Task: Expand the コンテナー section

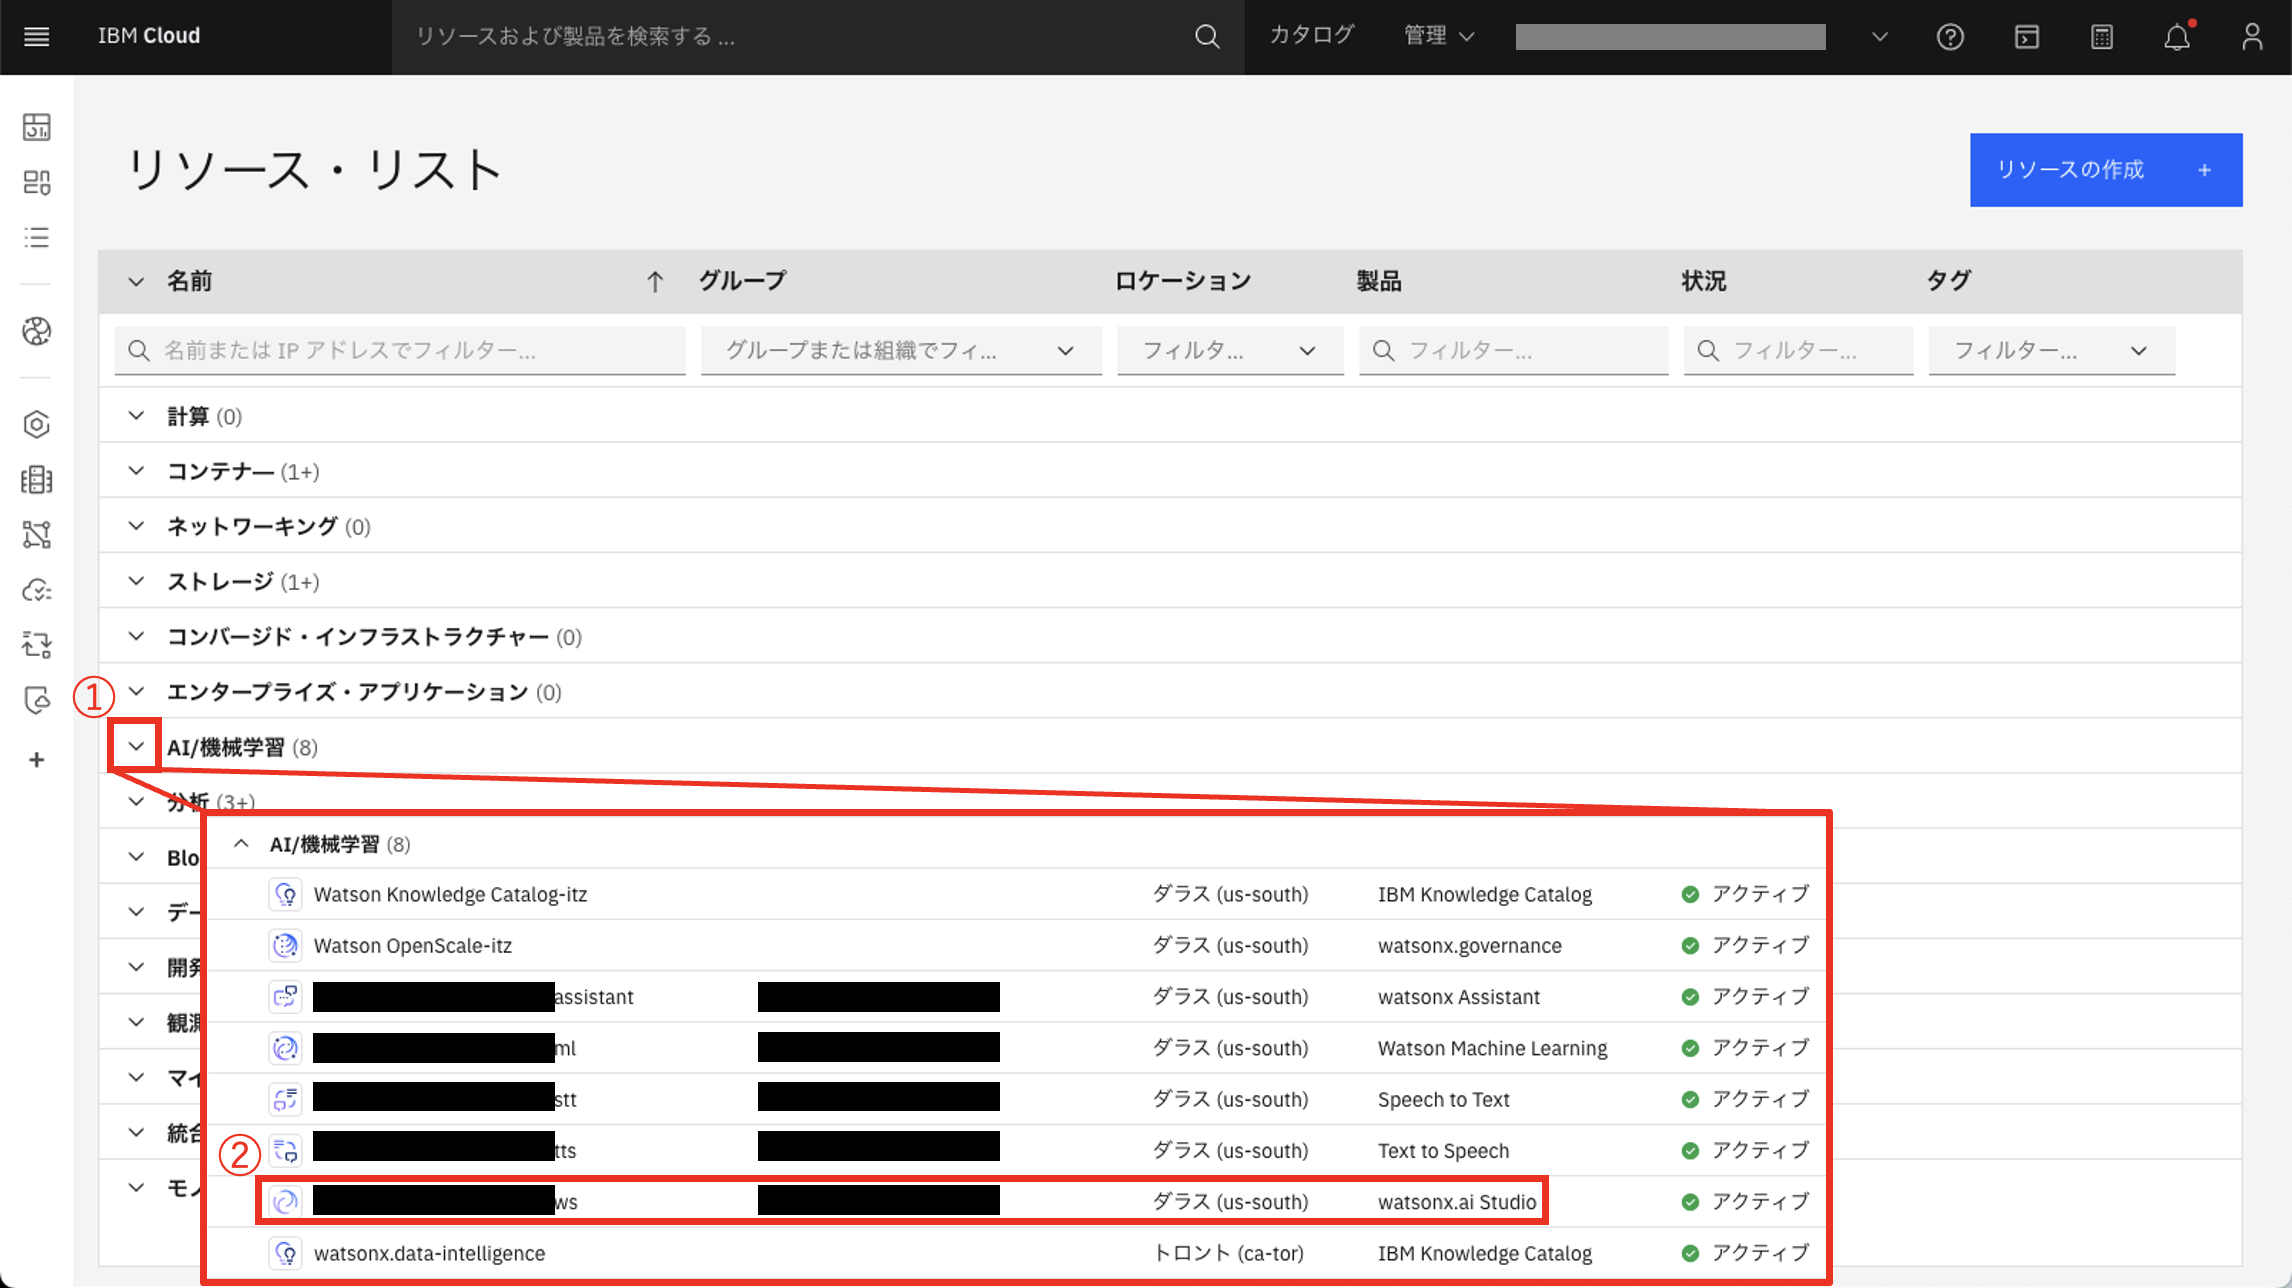Action: 137,470
